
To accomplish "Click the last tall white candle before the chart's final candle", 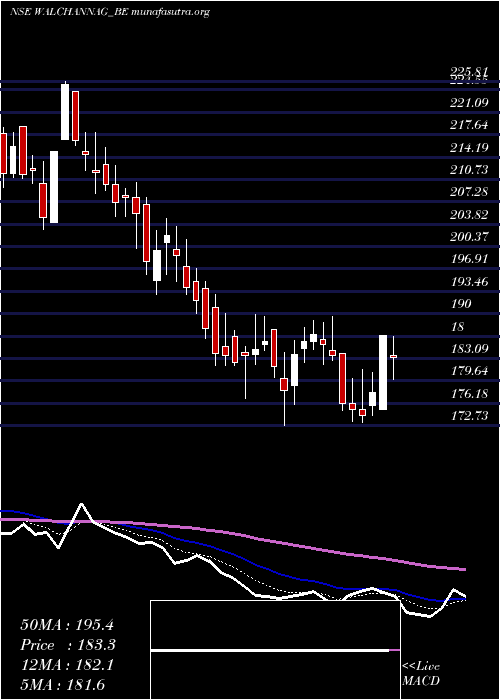I will [383, 372].
